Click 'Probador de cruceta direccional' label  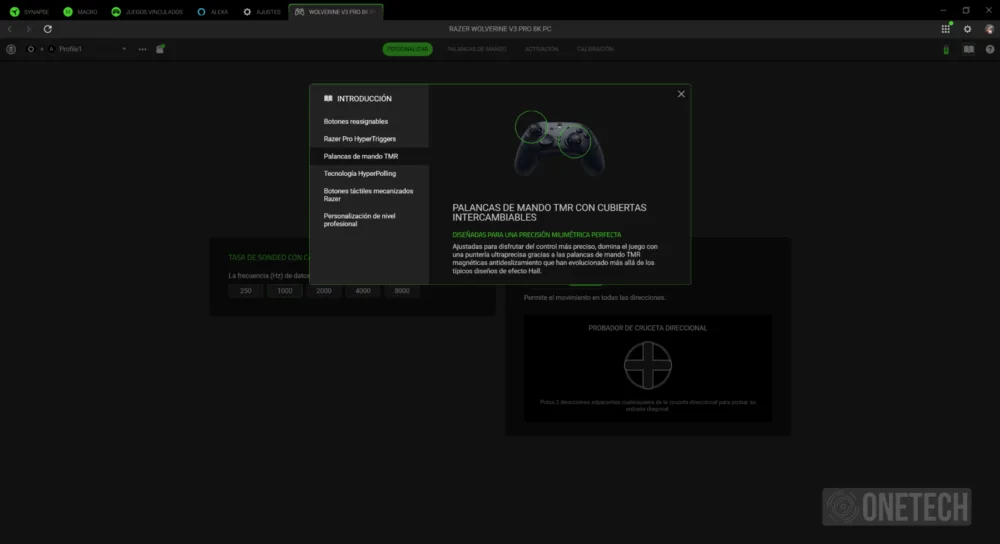pos(647,328)
